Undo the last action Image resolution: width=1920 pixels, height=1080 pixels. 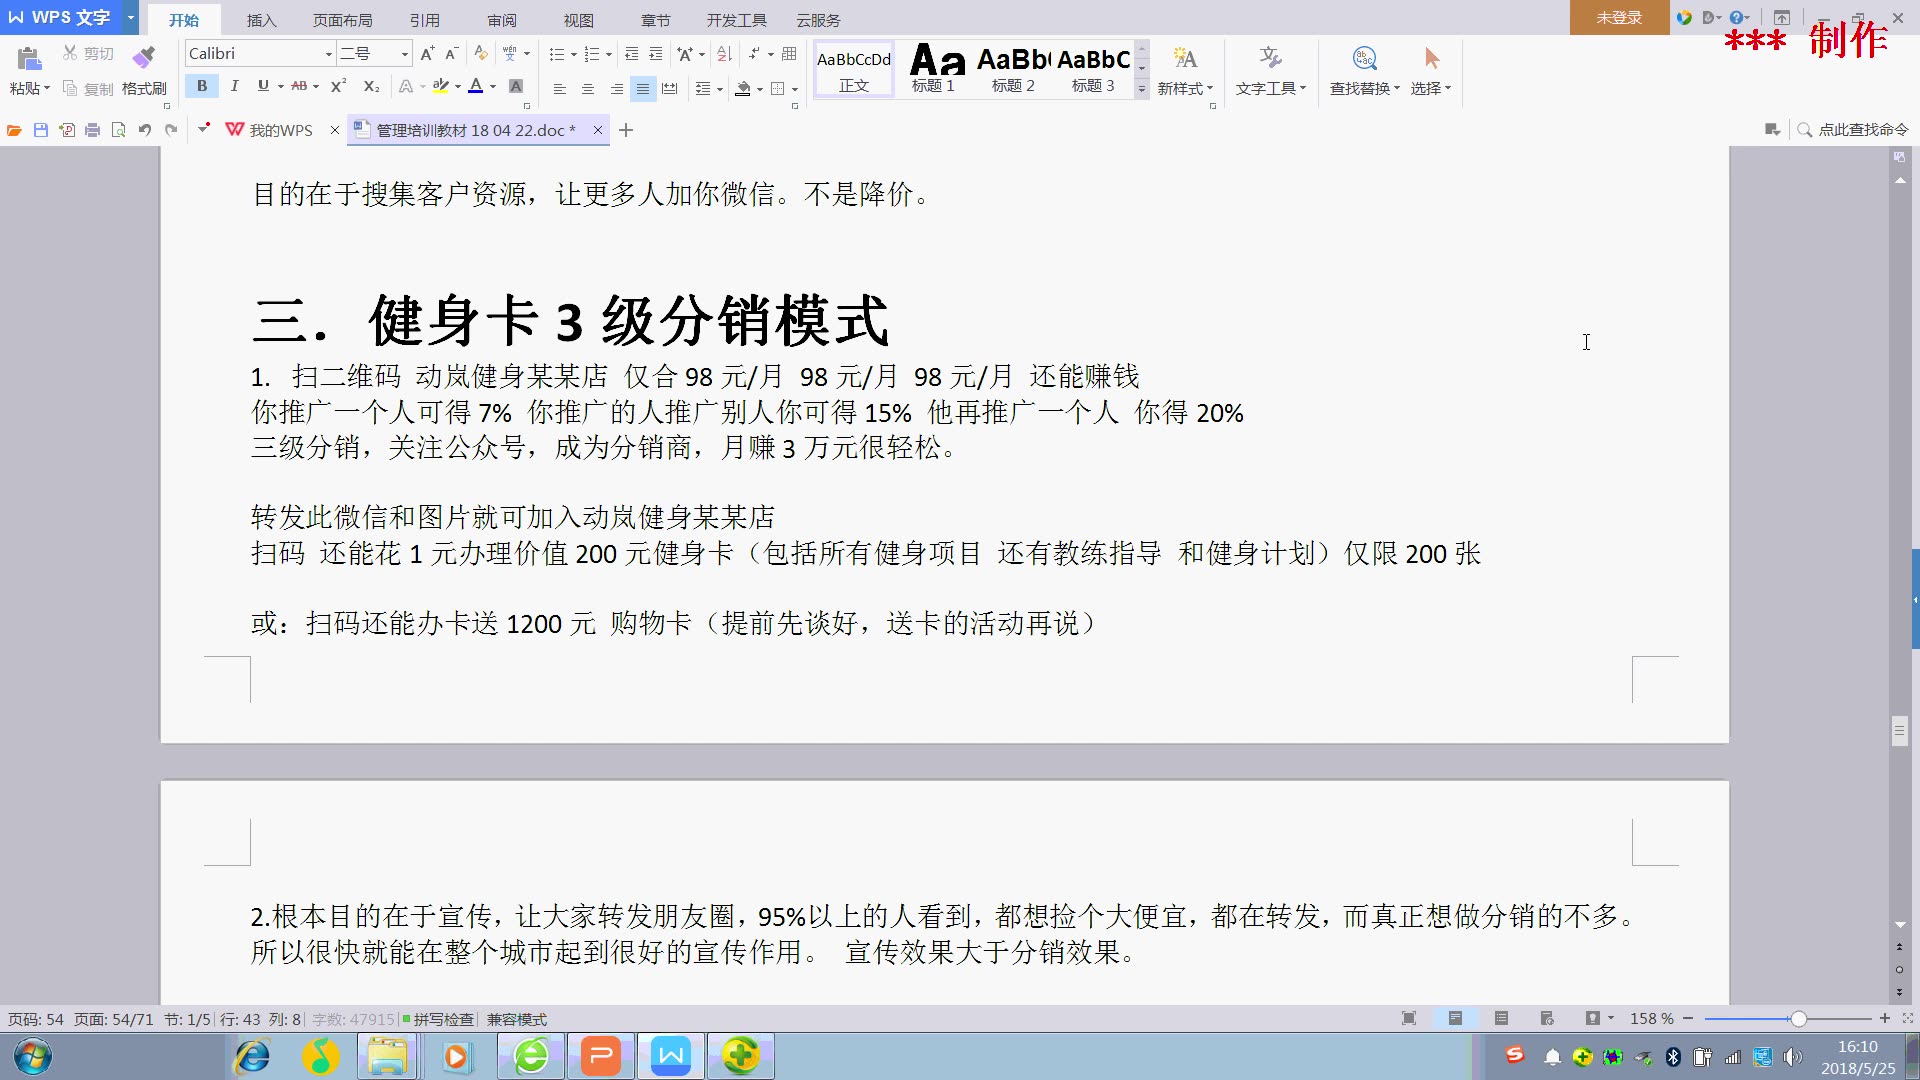pyautogui.click(x=145, y=129)
